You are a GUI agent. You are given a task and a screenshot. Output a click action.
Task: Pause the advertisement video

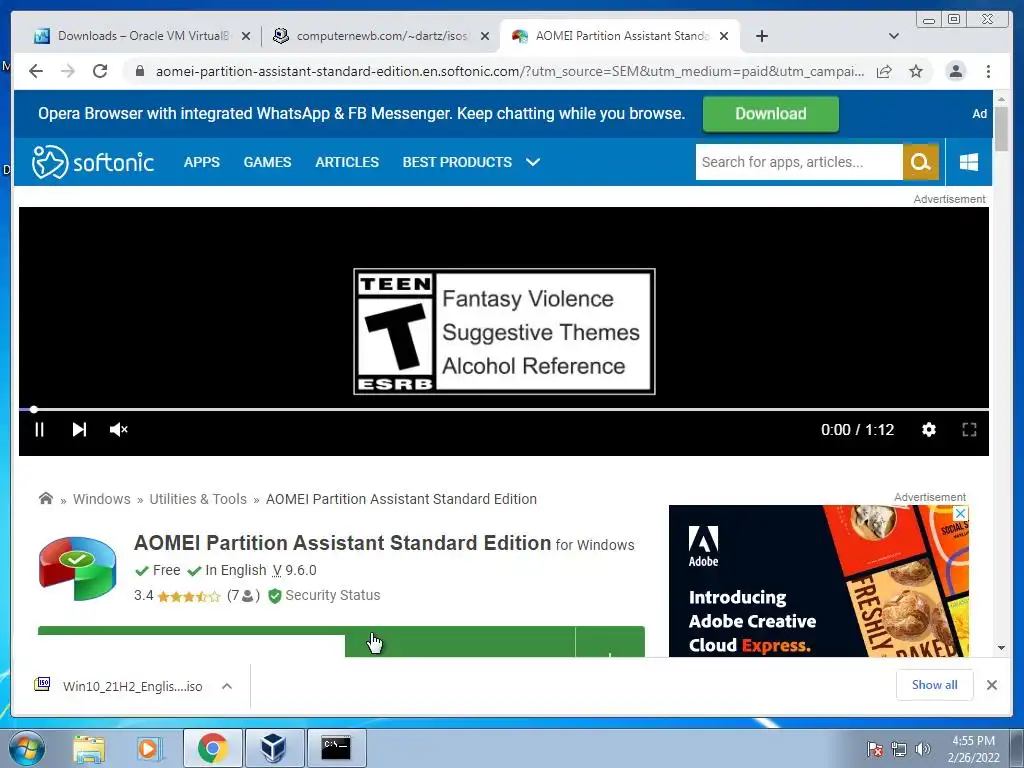[x=39, y=430]
